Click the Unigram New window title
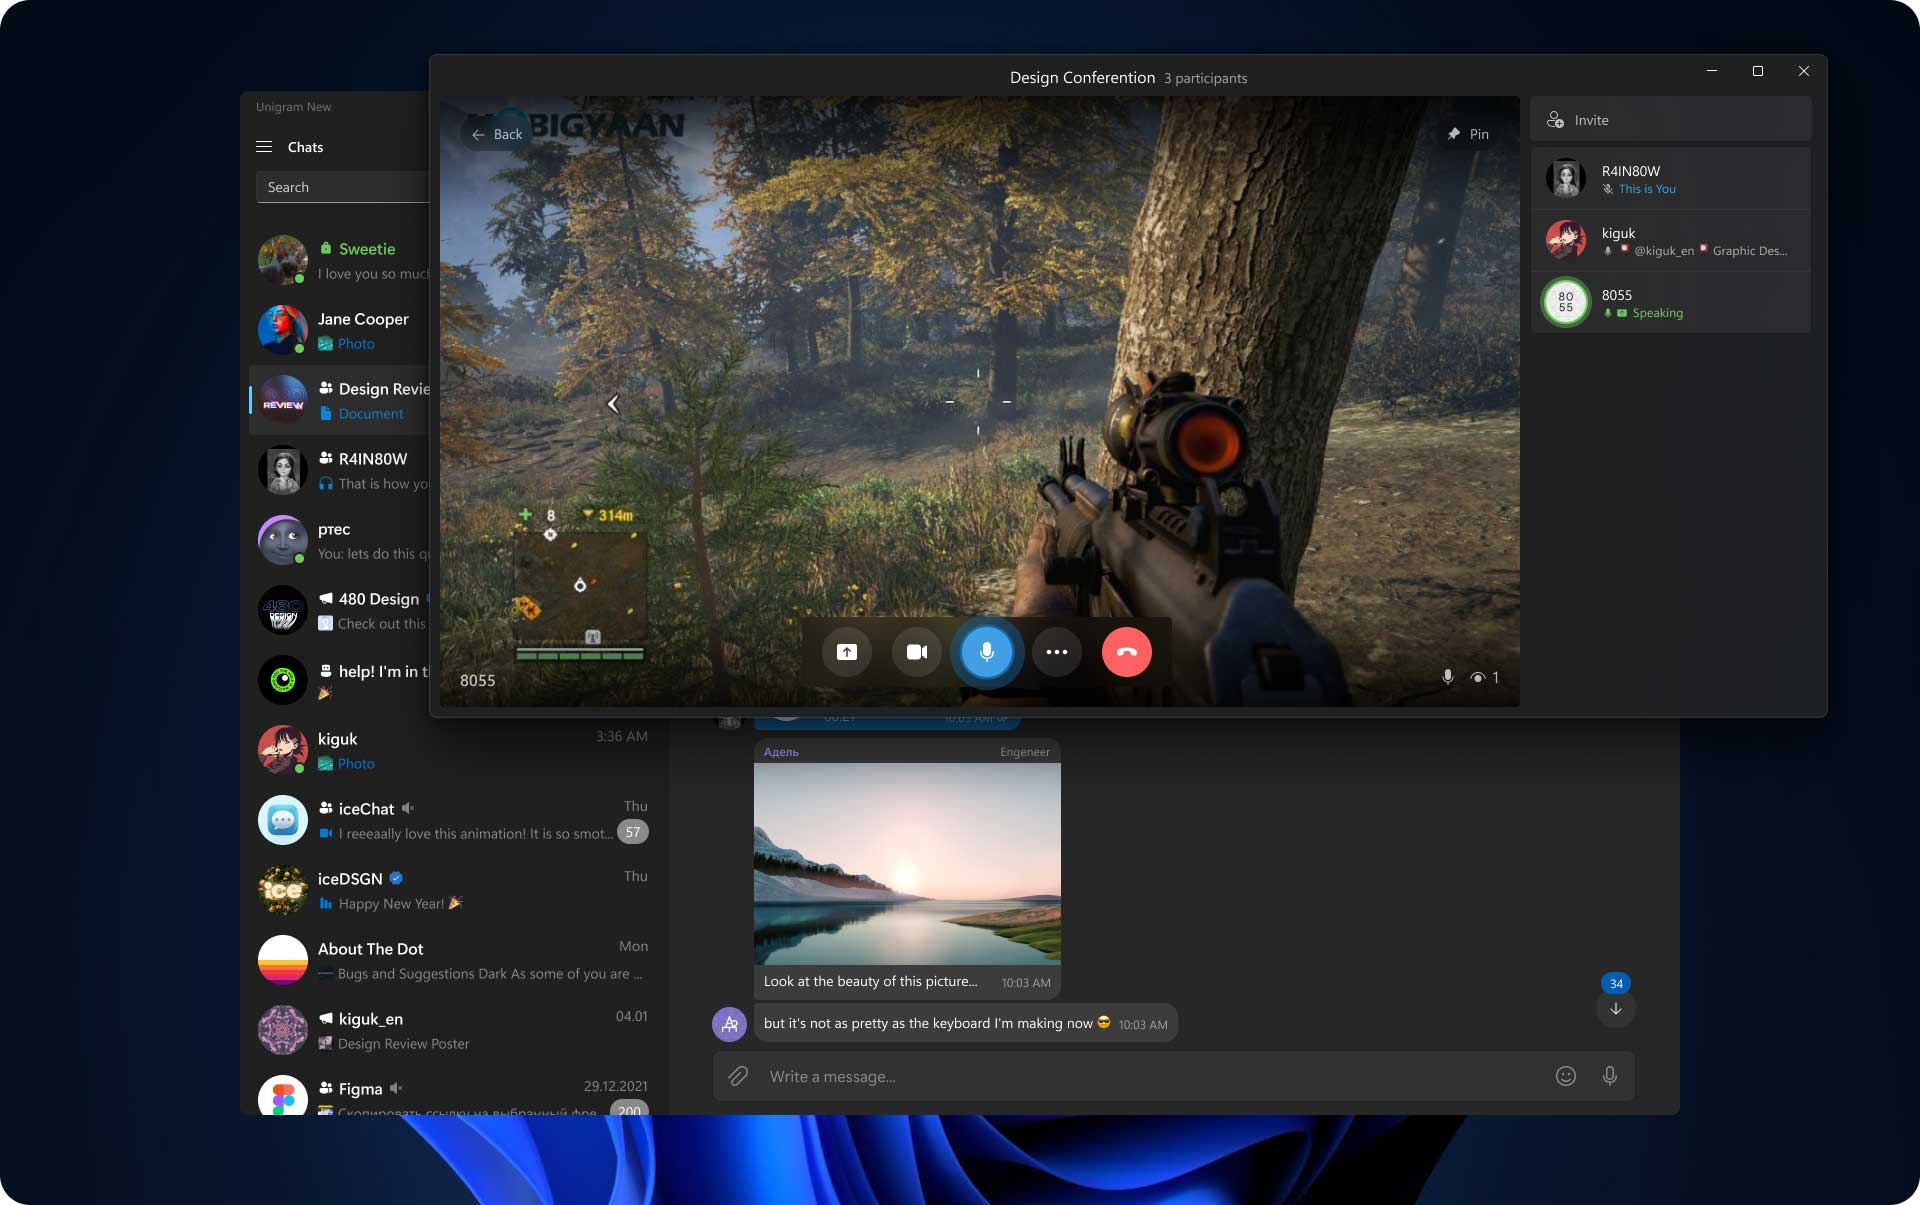1920x1205 pixels. click(x=293, y=107)
